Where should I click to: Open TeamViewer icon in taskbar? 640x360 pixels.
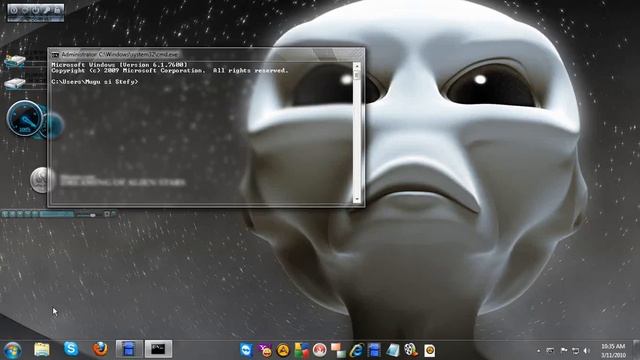247,351
